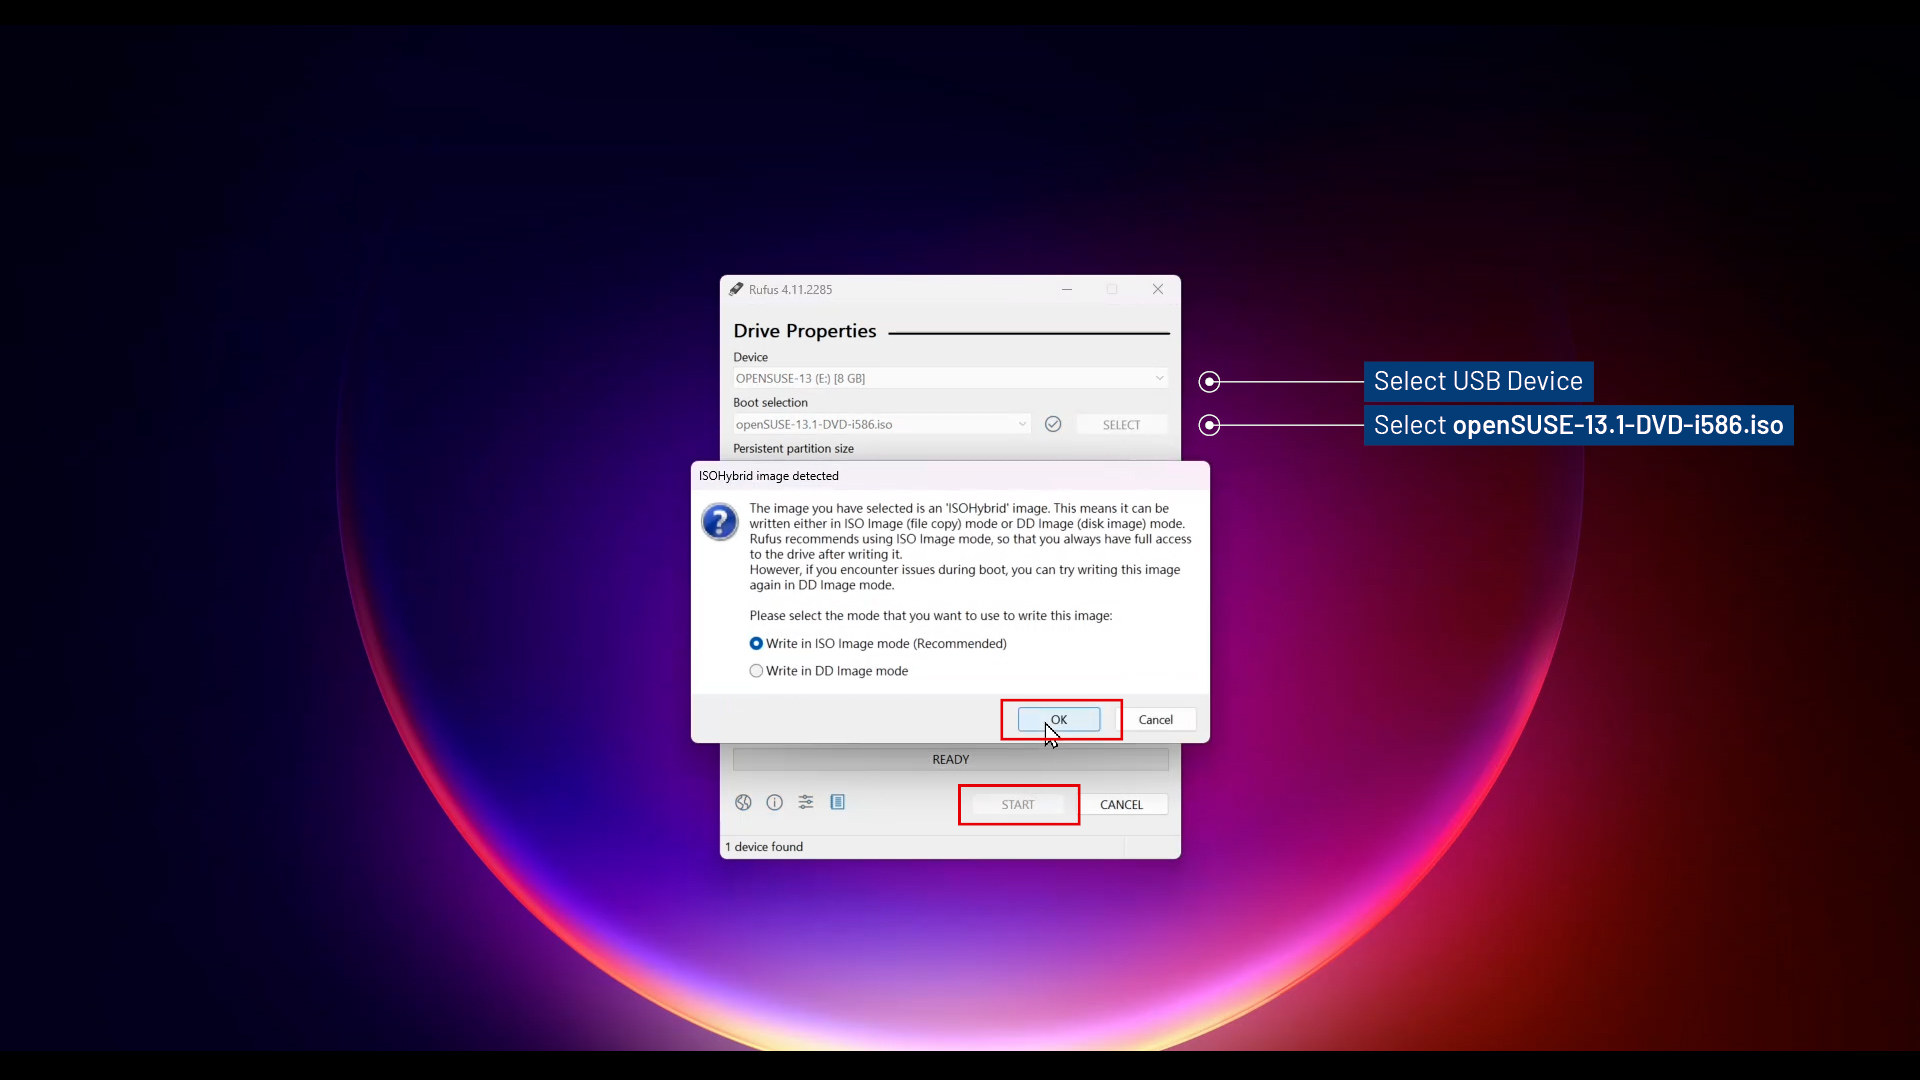
Task: Click the Rufus USB icon in title bar
Action: pyautogui.click(x=736, y=289)
